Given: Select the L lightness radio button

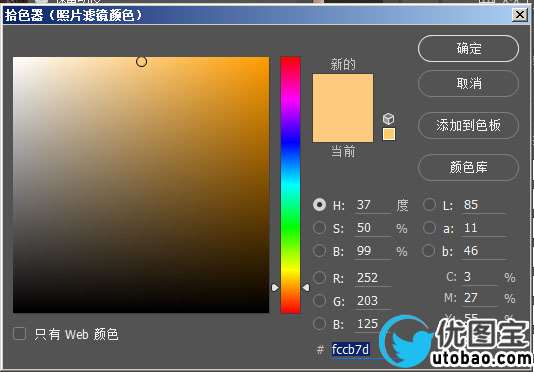Looking at the screenshot, I should (x=429, y=205).
